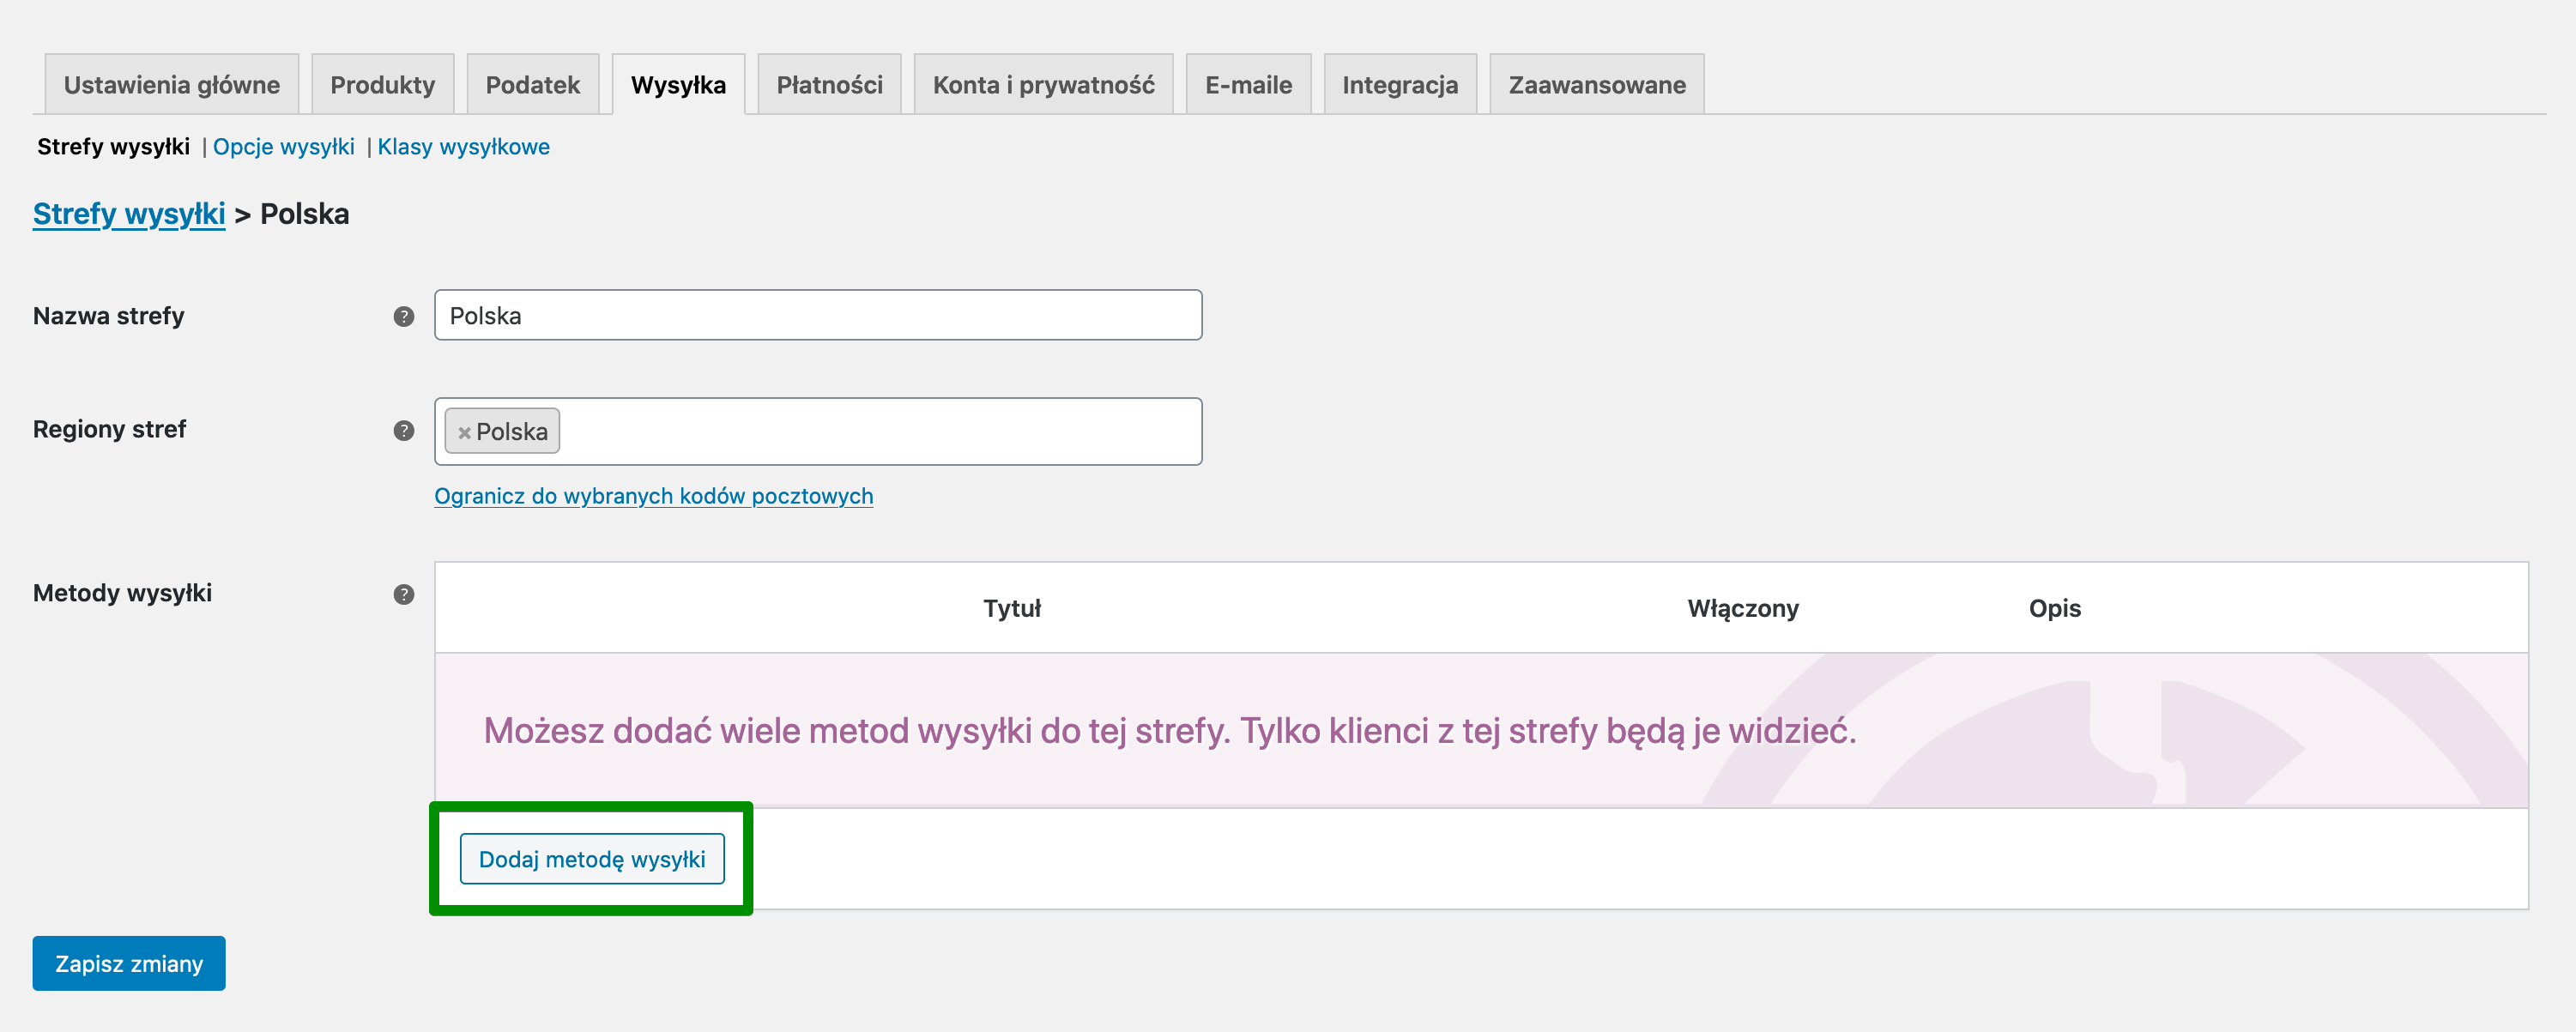Click the Polska breadcrumb title text
The image size is (2576, 1032).
[x=305, y=214]
